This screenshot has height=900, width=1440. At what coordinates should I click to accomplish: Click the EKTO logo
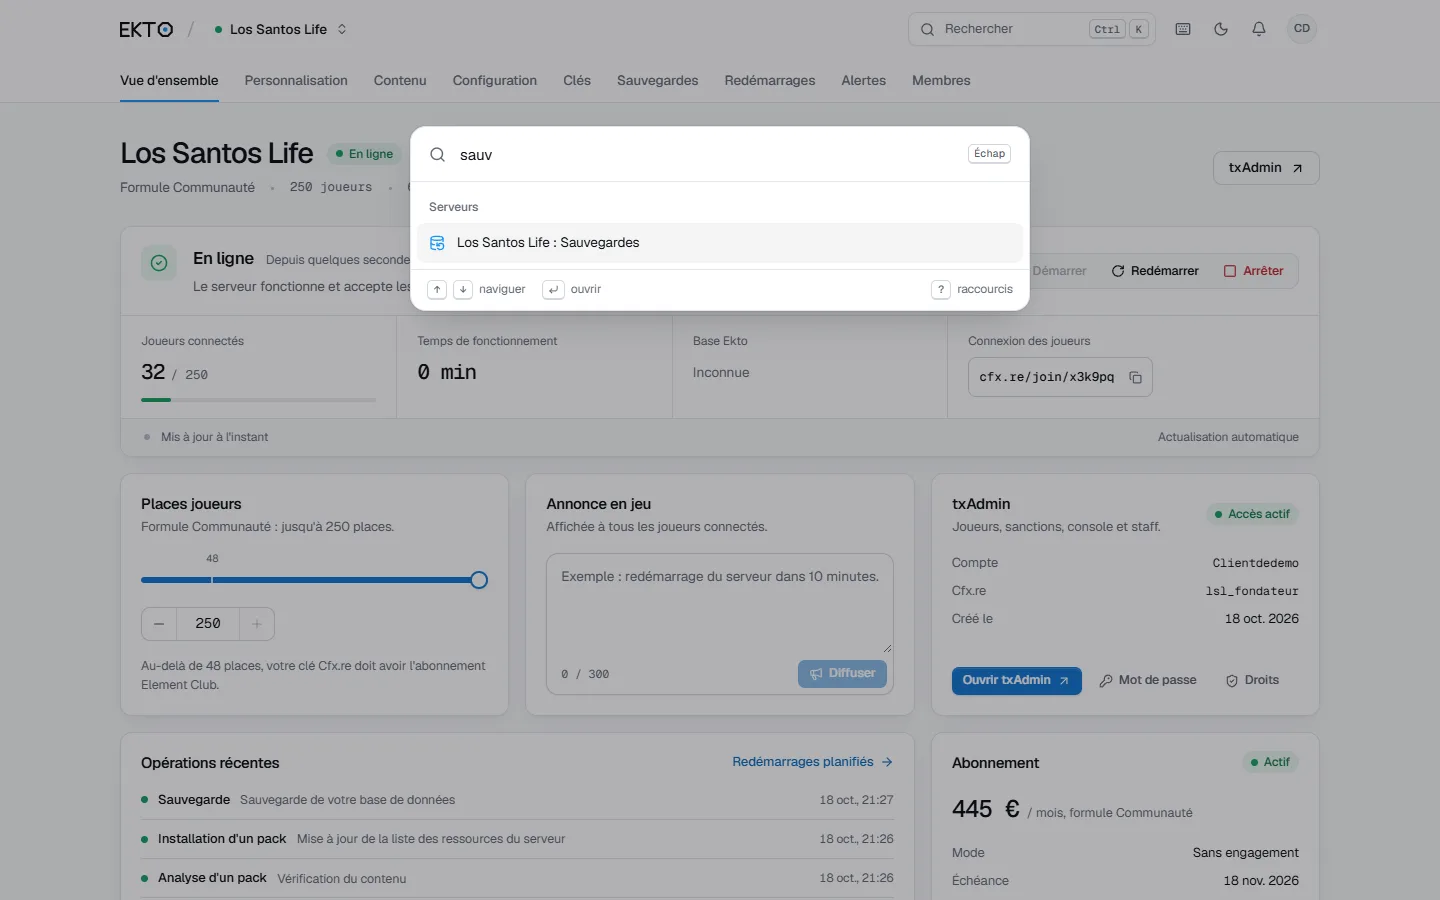146,29
